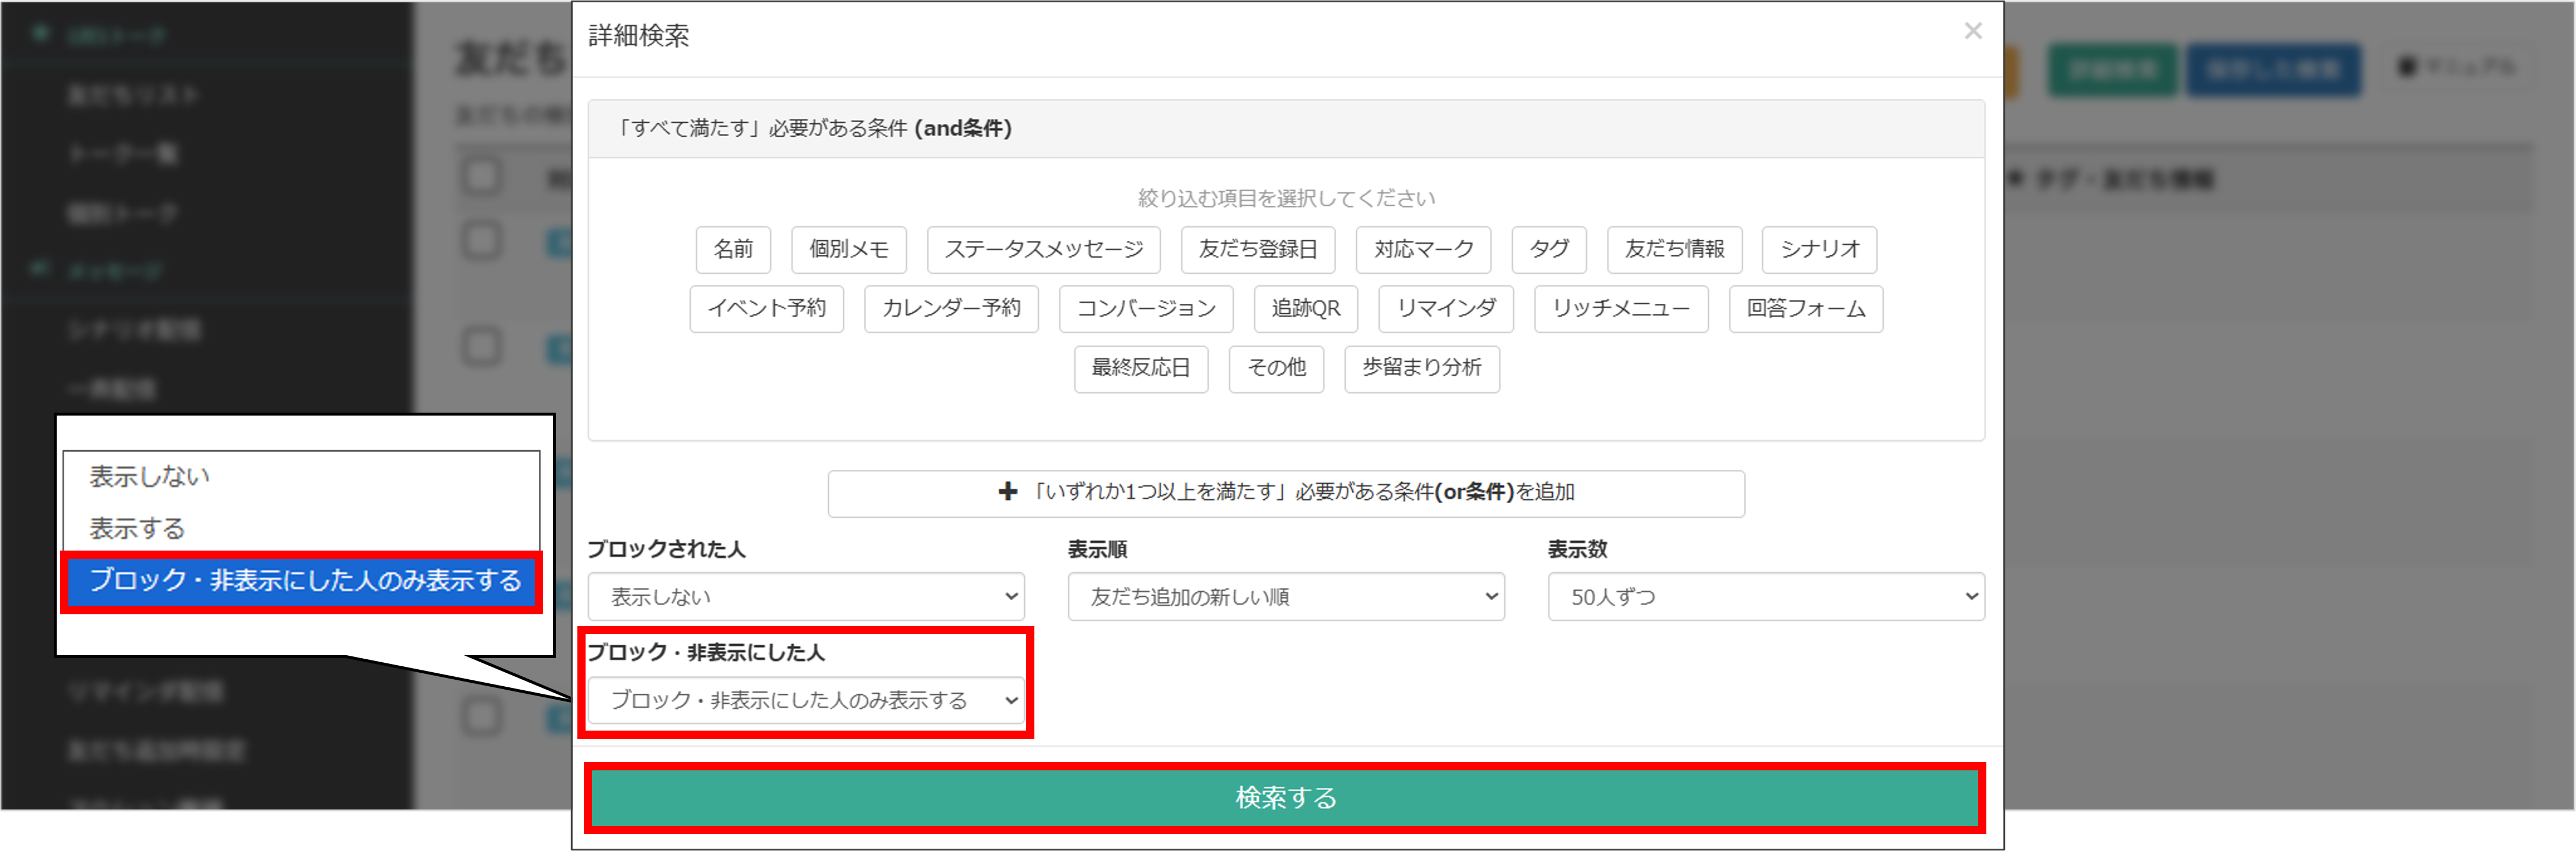Screen dimensions: 2576x851
Task: Select the リマインダ filter item
Action: pos(1445,309)
